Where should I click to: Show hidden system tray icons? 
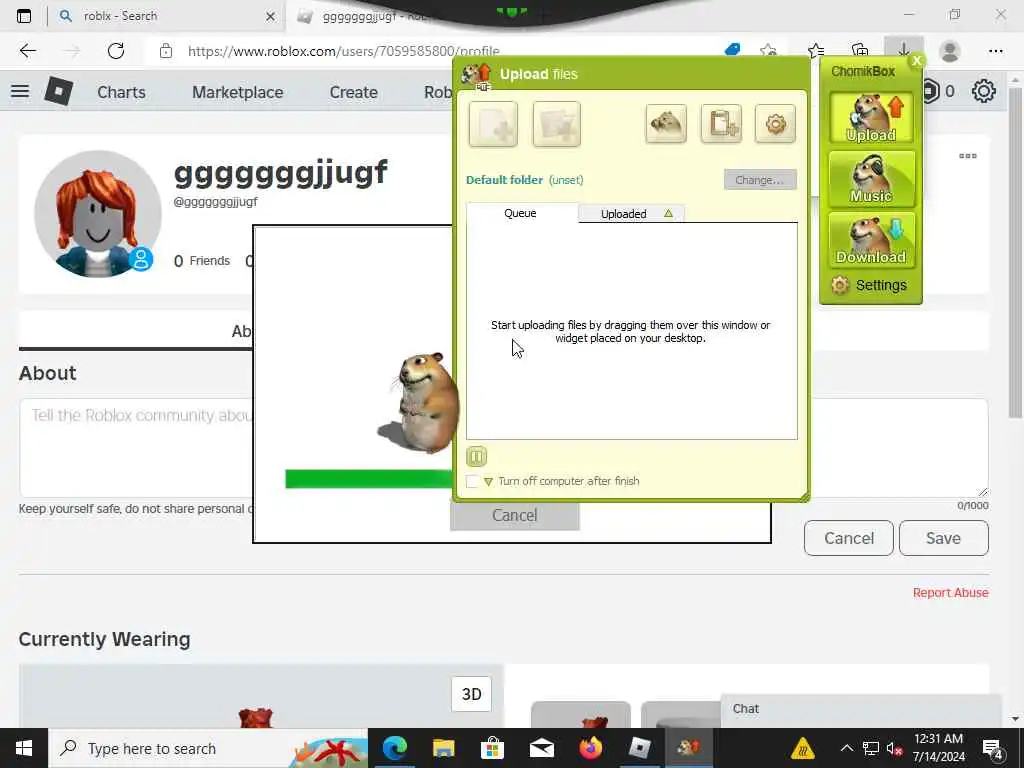click(846, 748)
